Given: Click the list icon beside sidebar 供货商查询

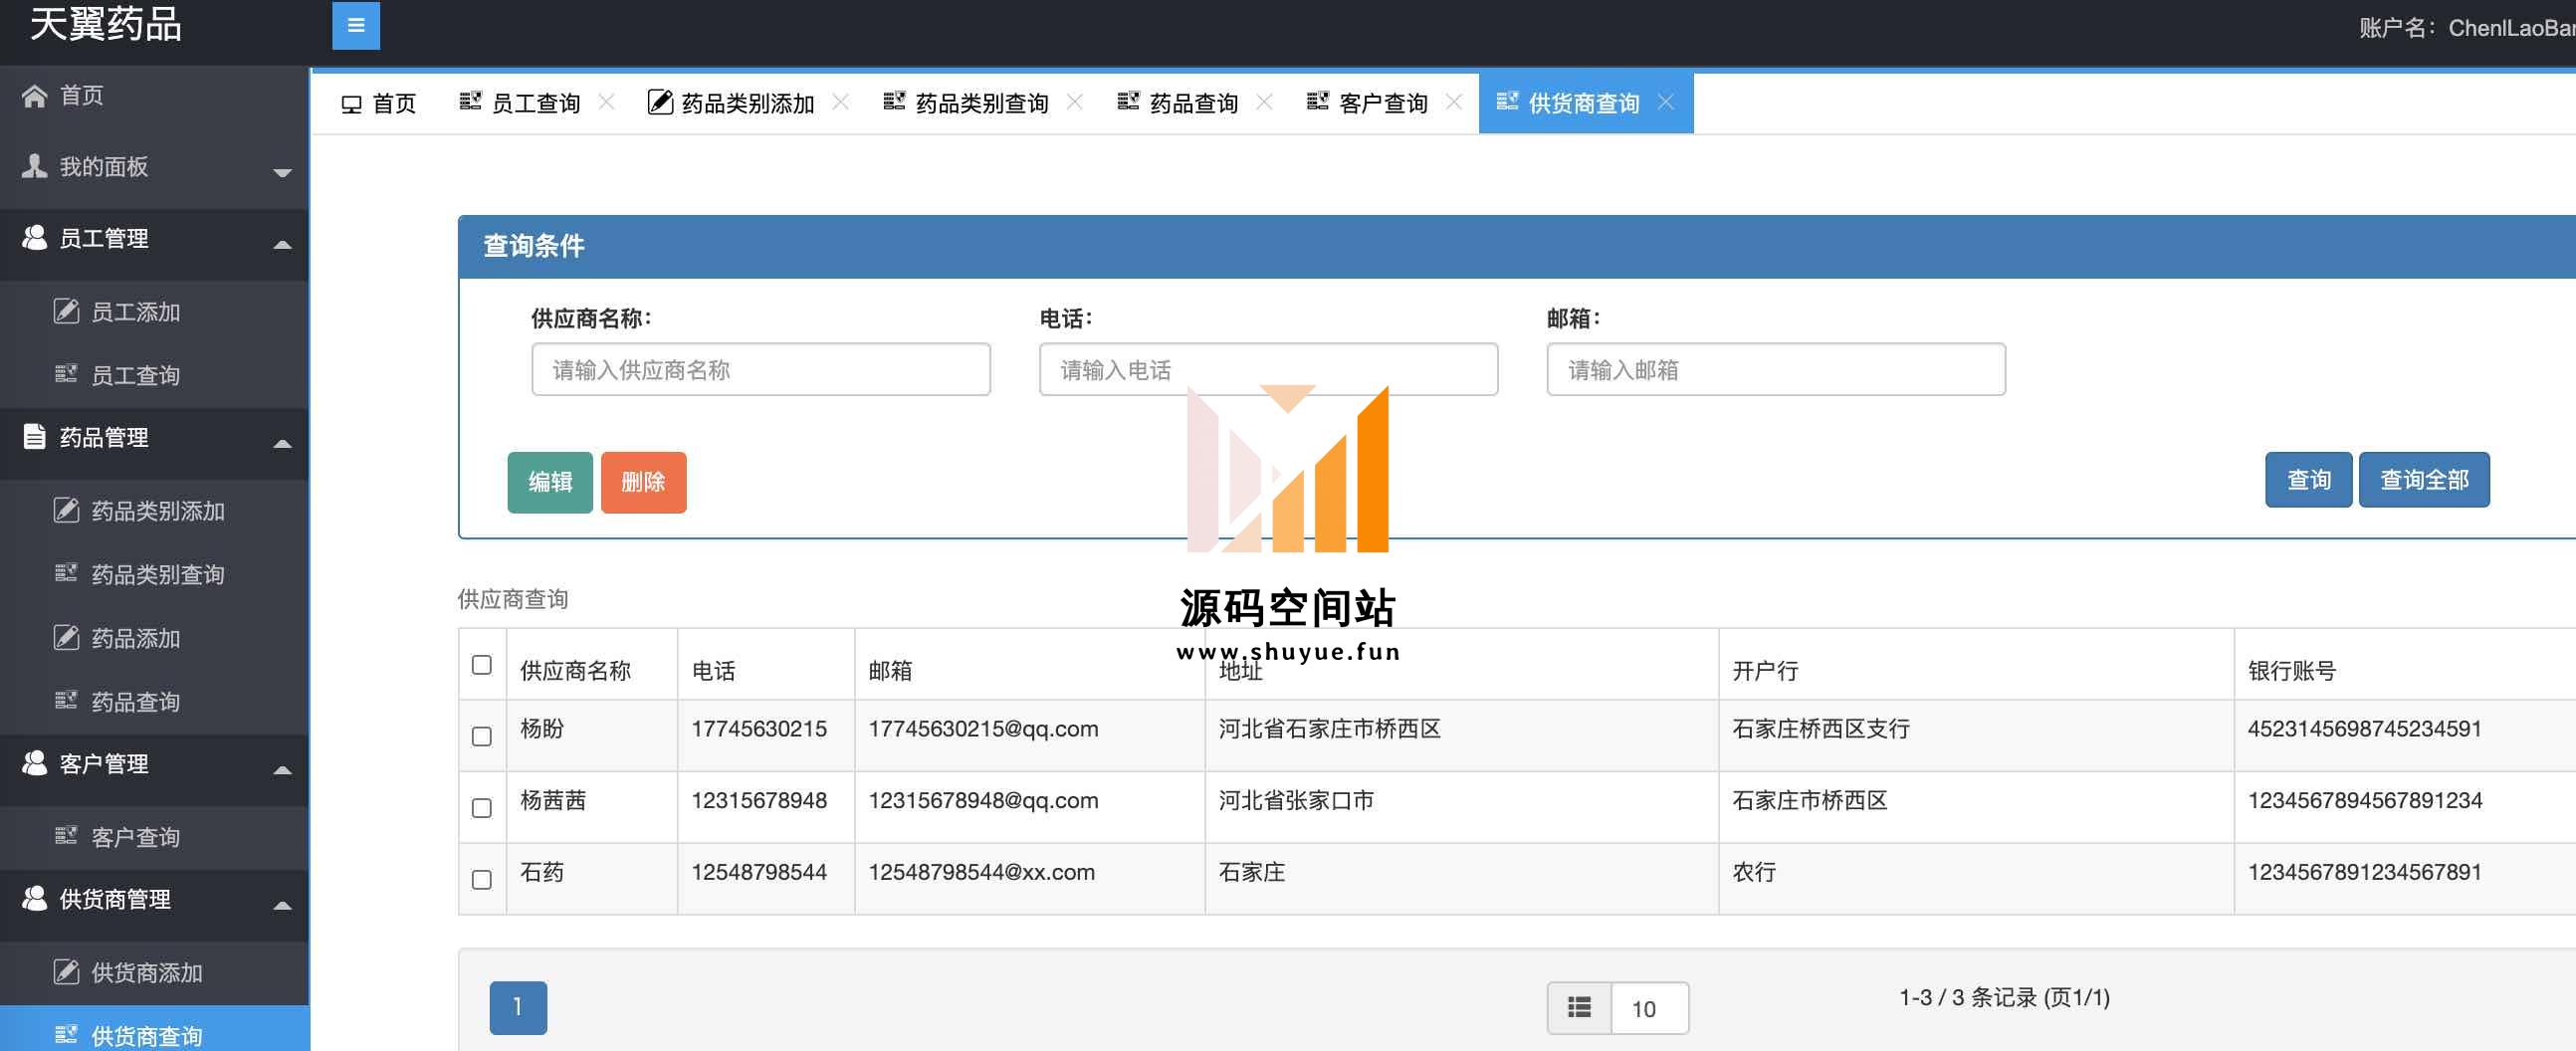Looking at the screenshot, I should point(66,1035).
